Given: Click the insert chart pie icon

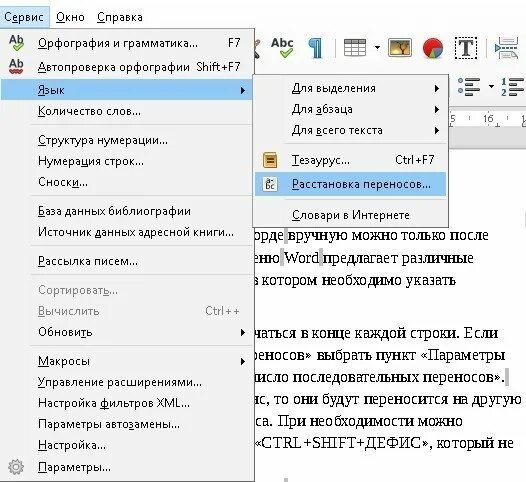Looking at the screenshot, I should pyautogui.click(x=433, y=48).
